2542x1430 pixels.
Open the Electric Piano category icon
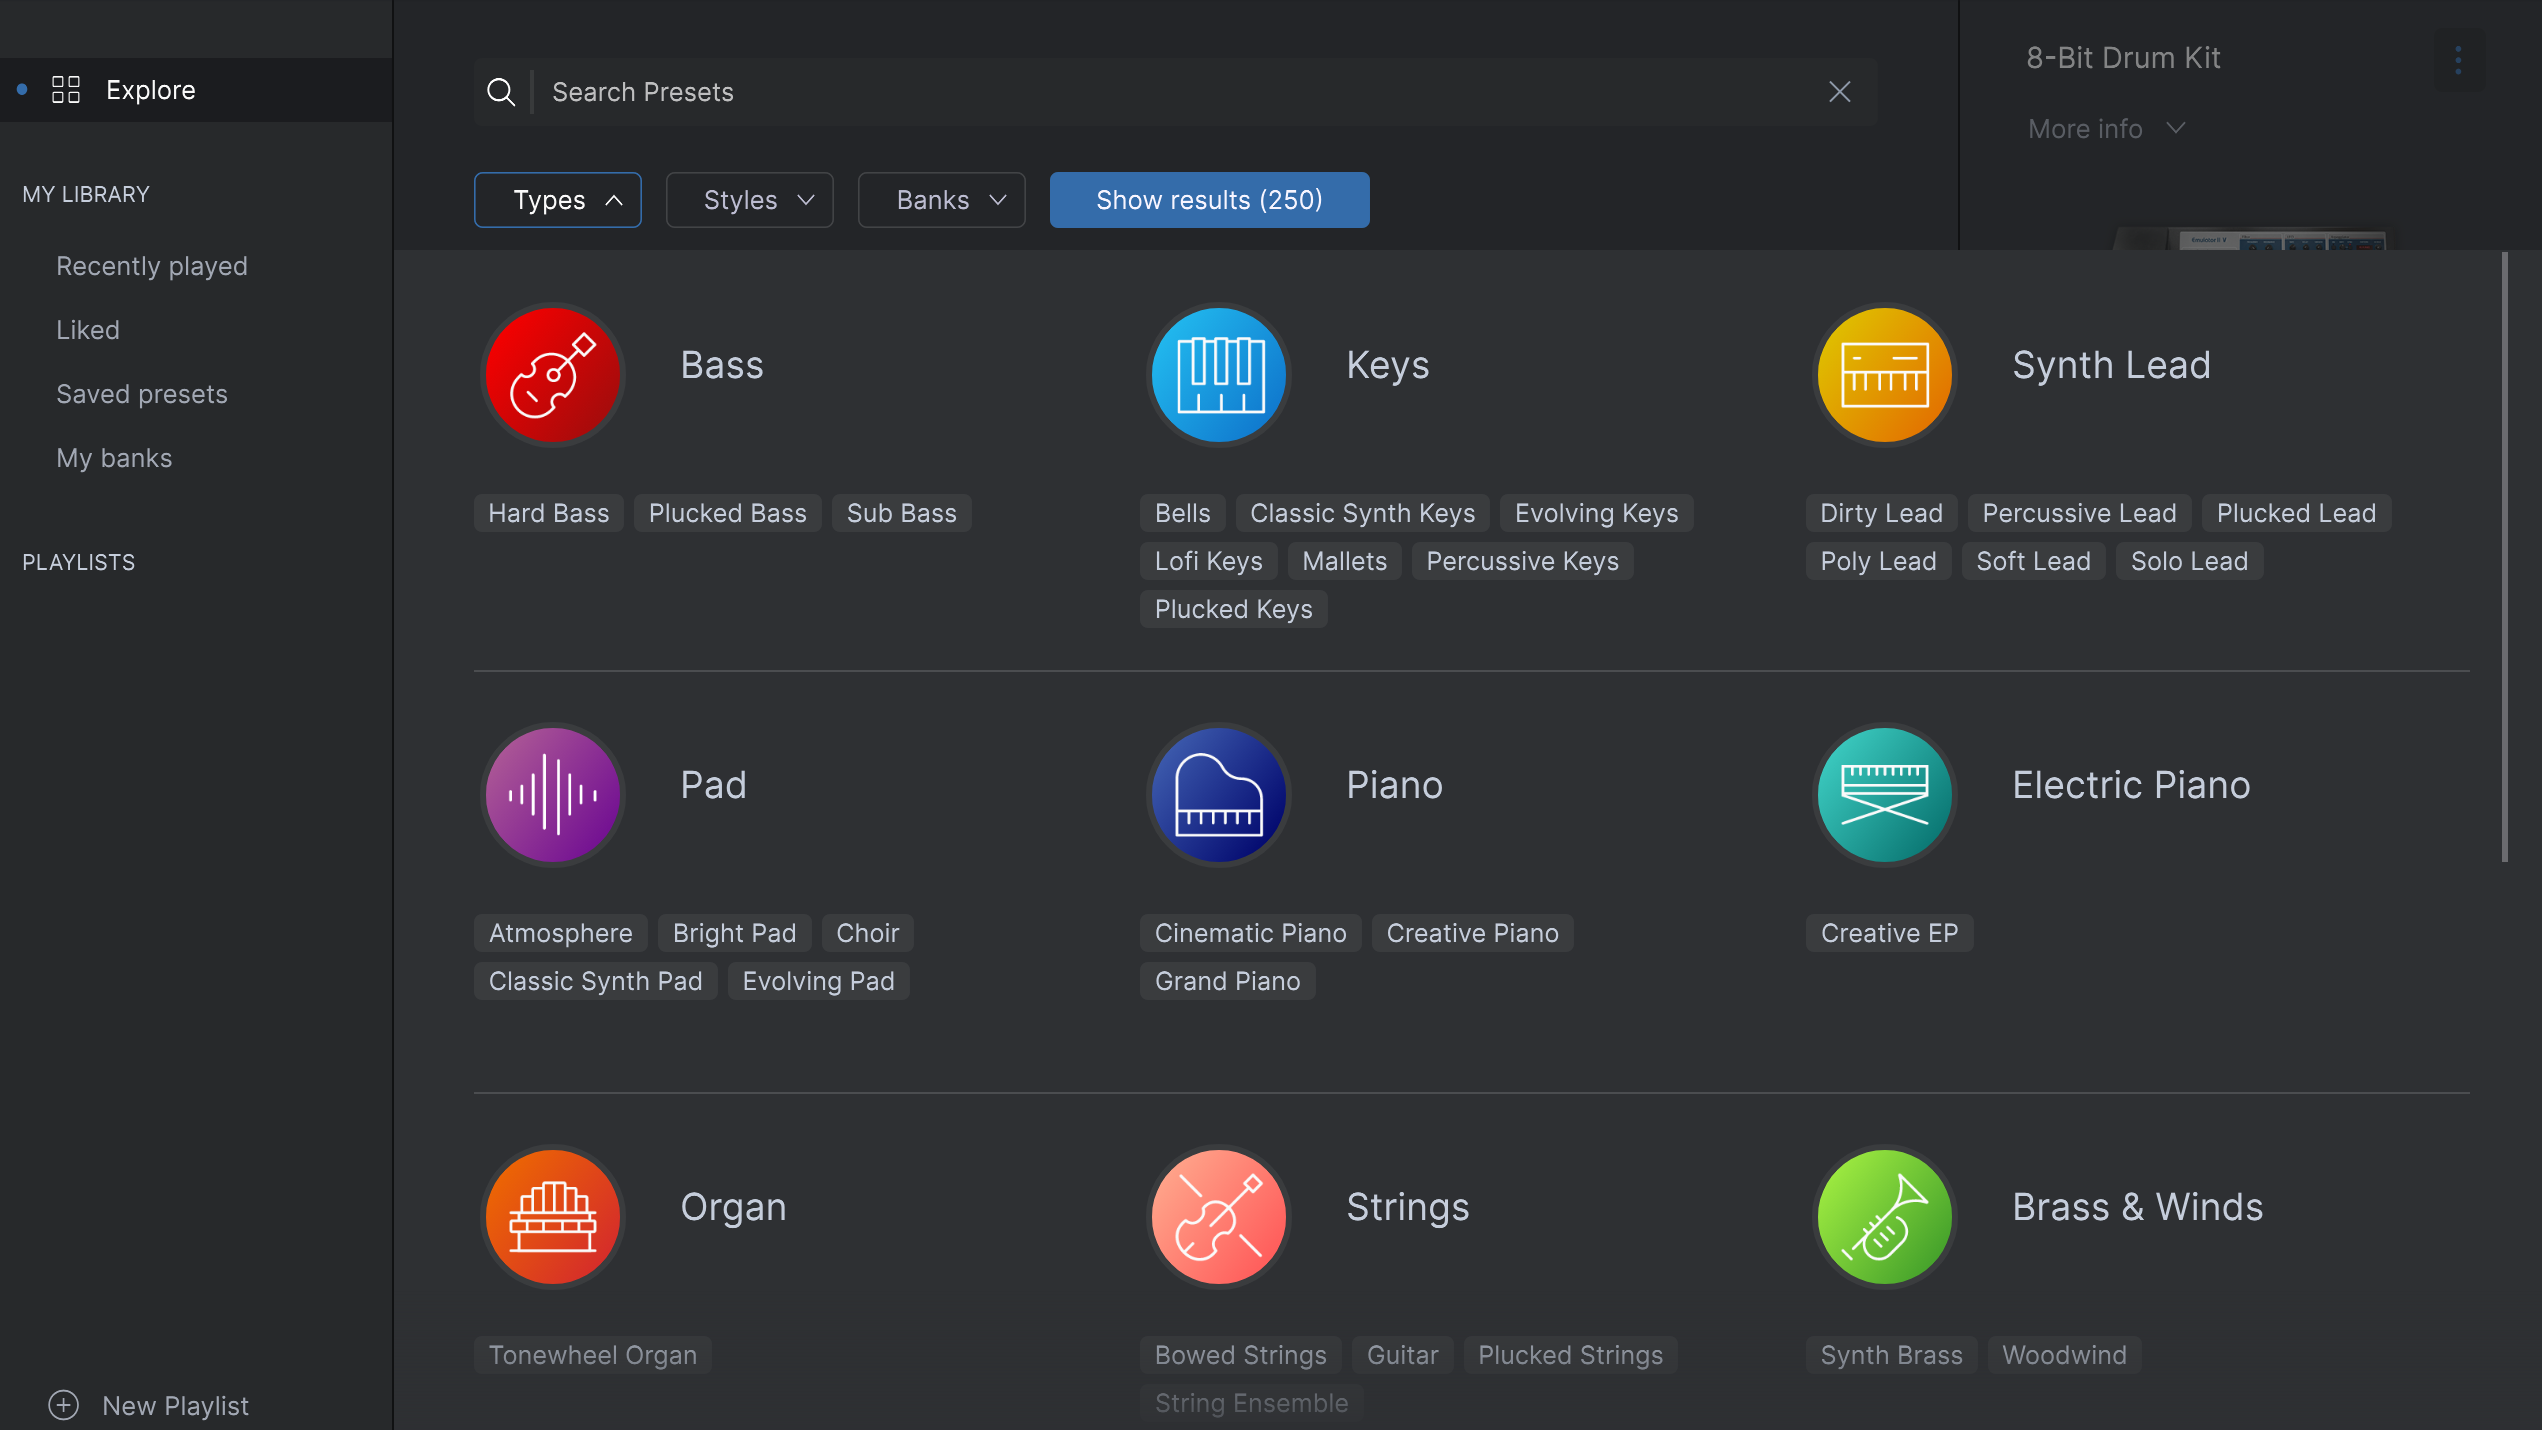(x=1883, y=795)
